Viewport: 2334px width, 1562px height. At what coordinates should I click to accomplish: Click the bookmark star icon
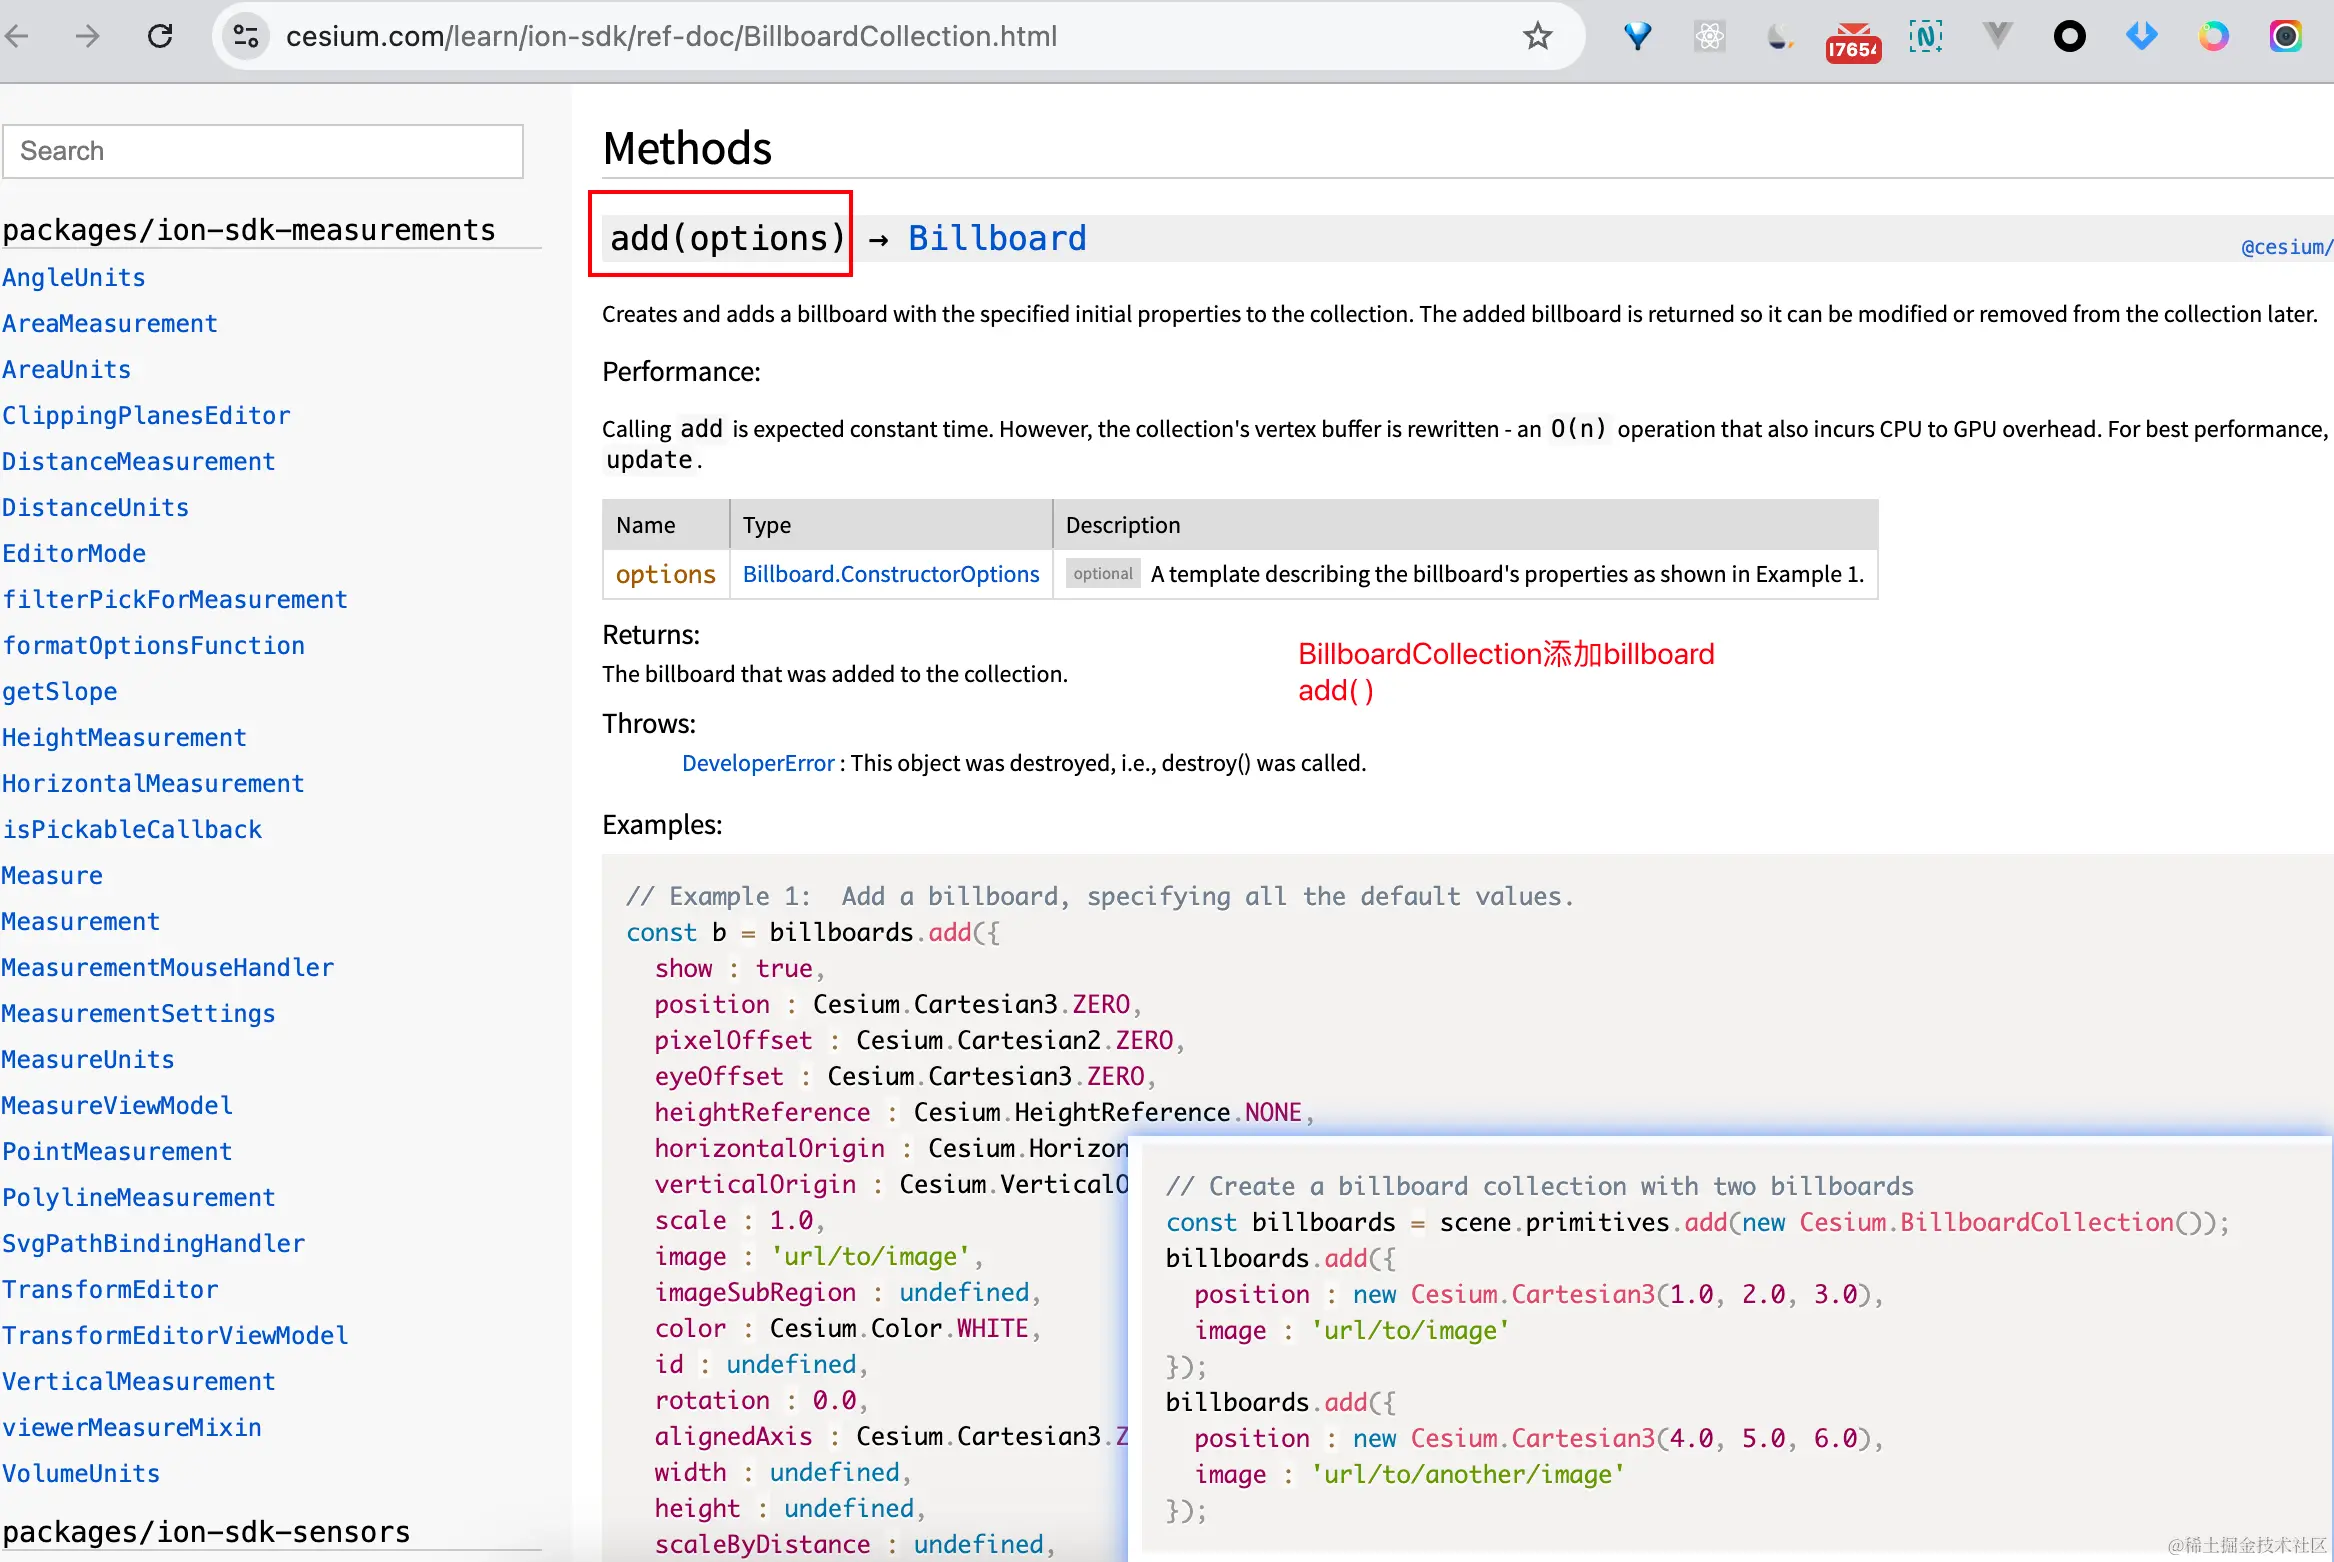1537,37
